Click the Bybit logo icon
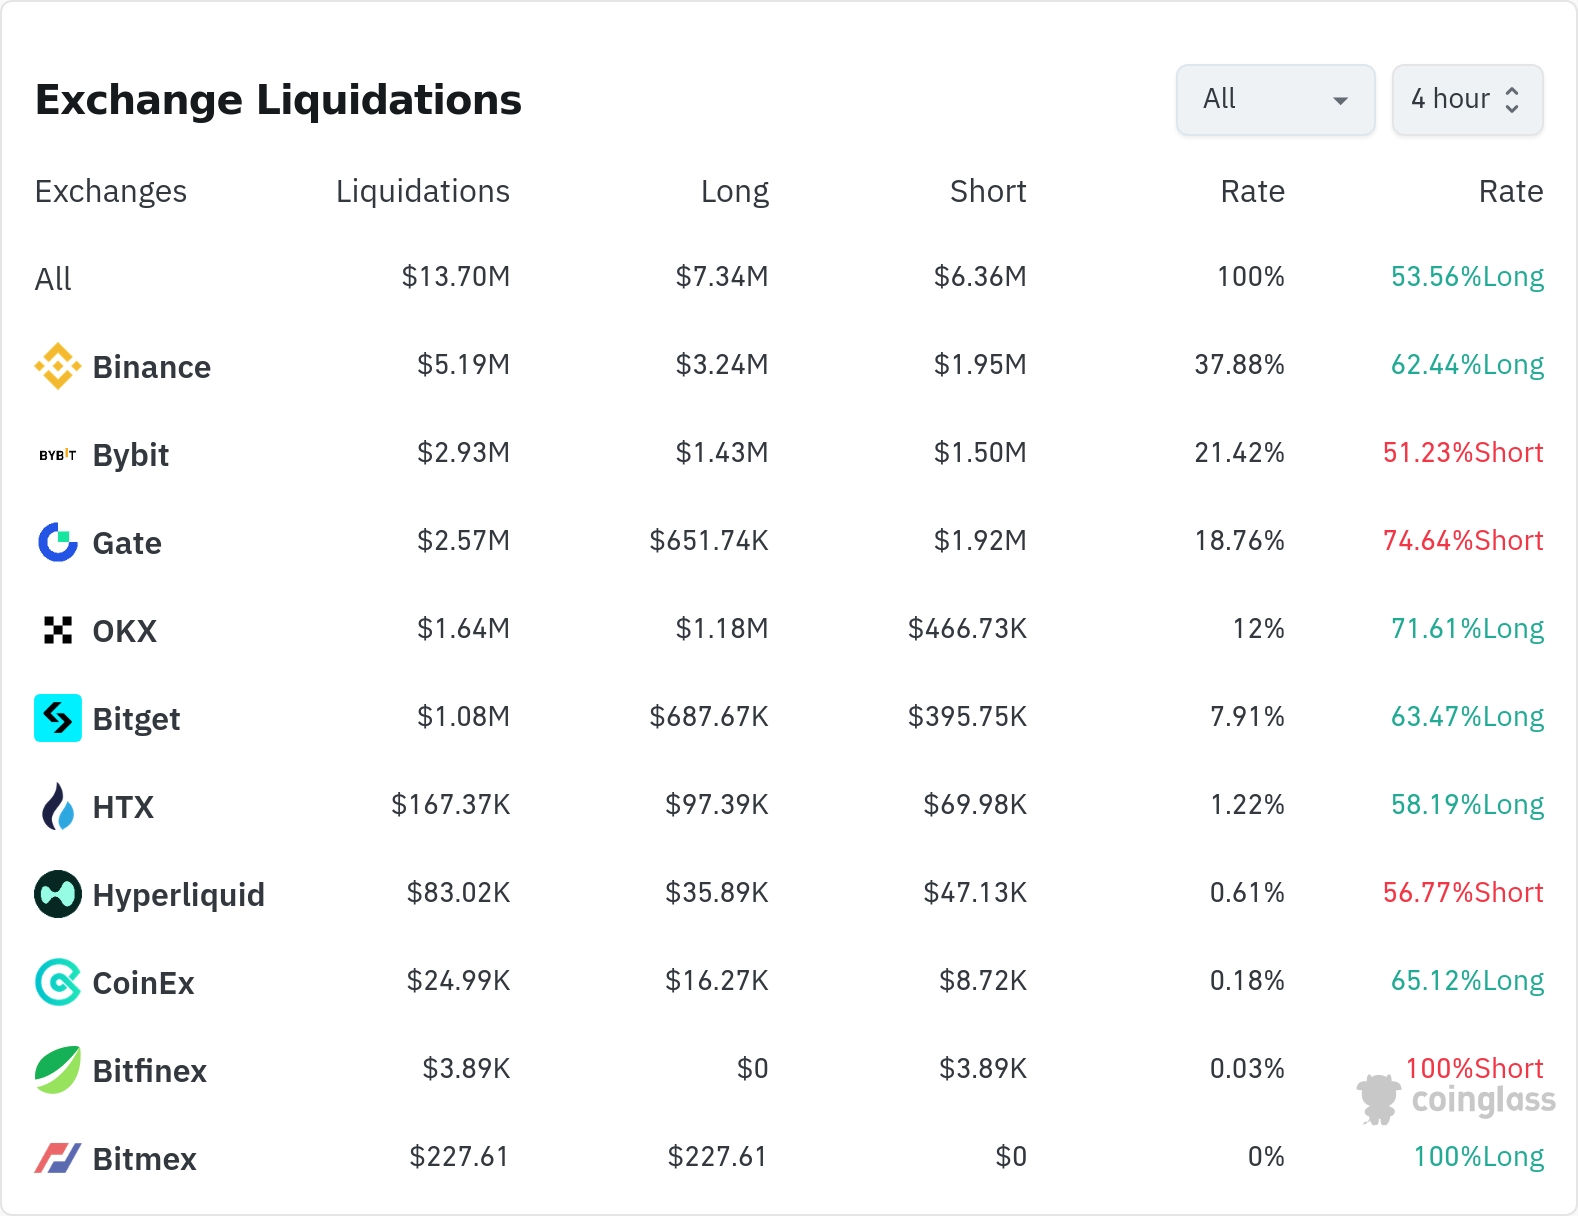 (58, 455)
